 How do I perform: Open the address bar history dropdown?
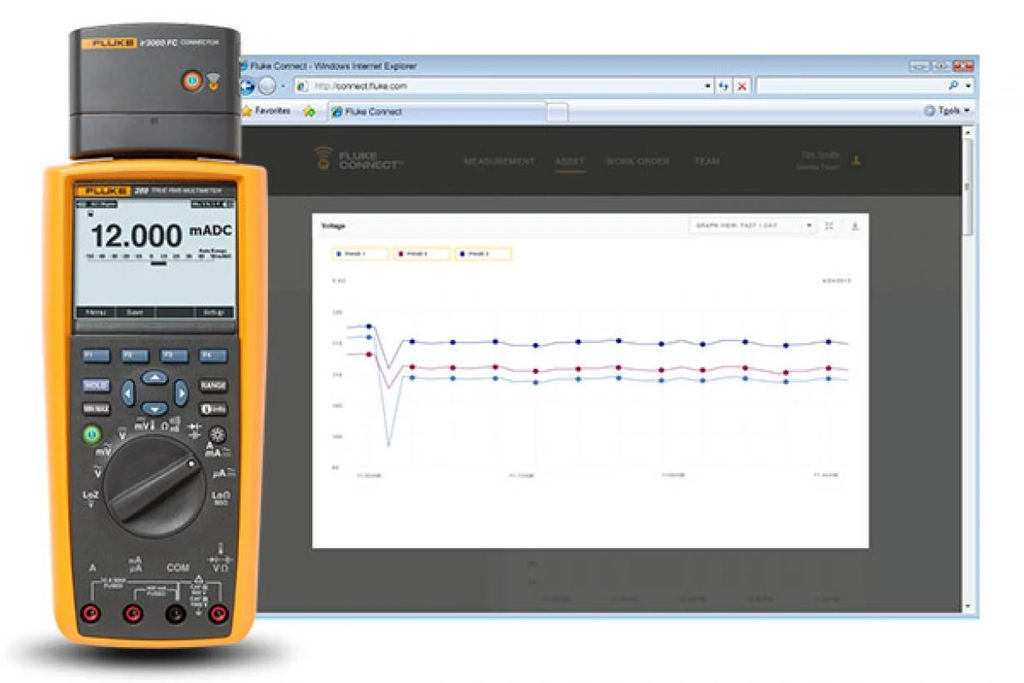pos(707,87)
